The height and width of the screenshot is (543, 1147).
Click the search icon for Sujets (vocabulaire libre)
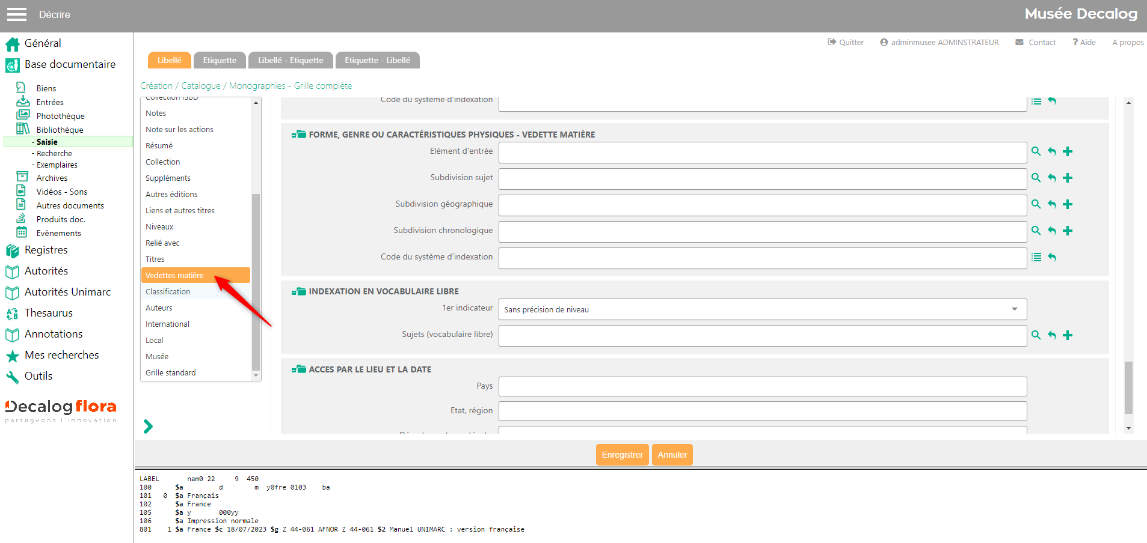(x=1036, y=335)
